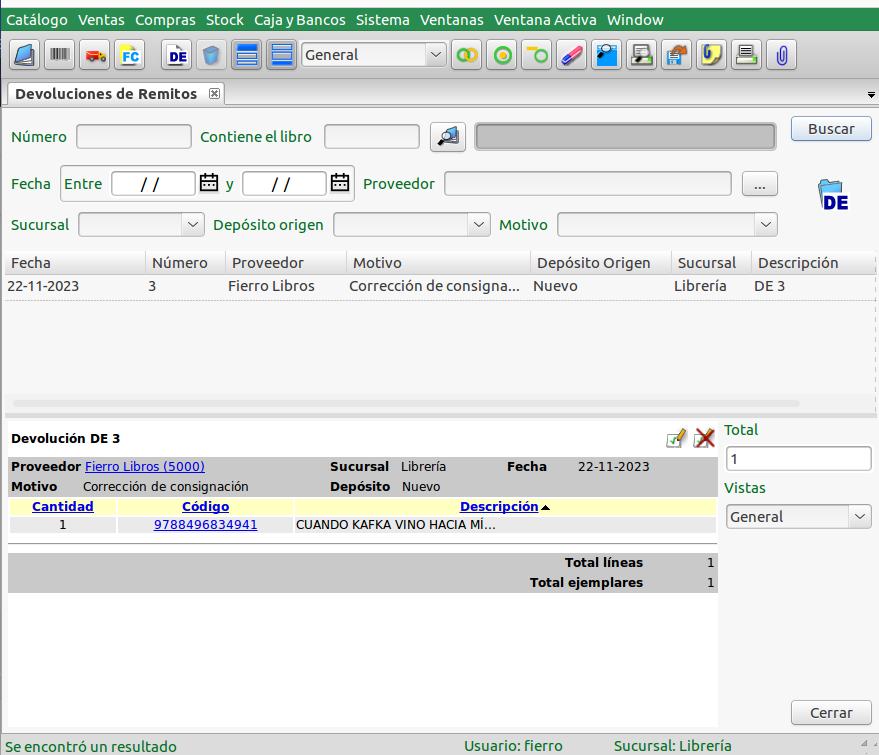Toggle the bottom-highlighted split panel view

point(281,55)
